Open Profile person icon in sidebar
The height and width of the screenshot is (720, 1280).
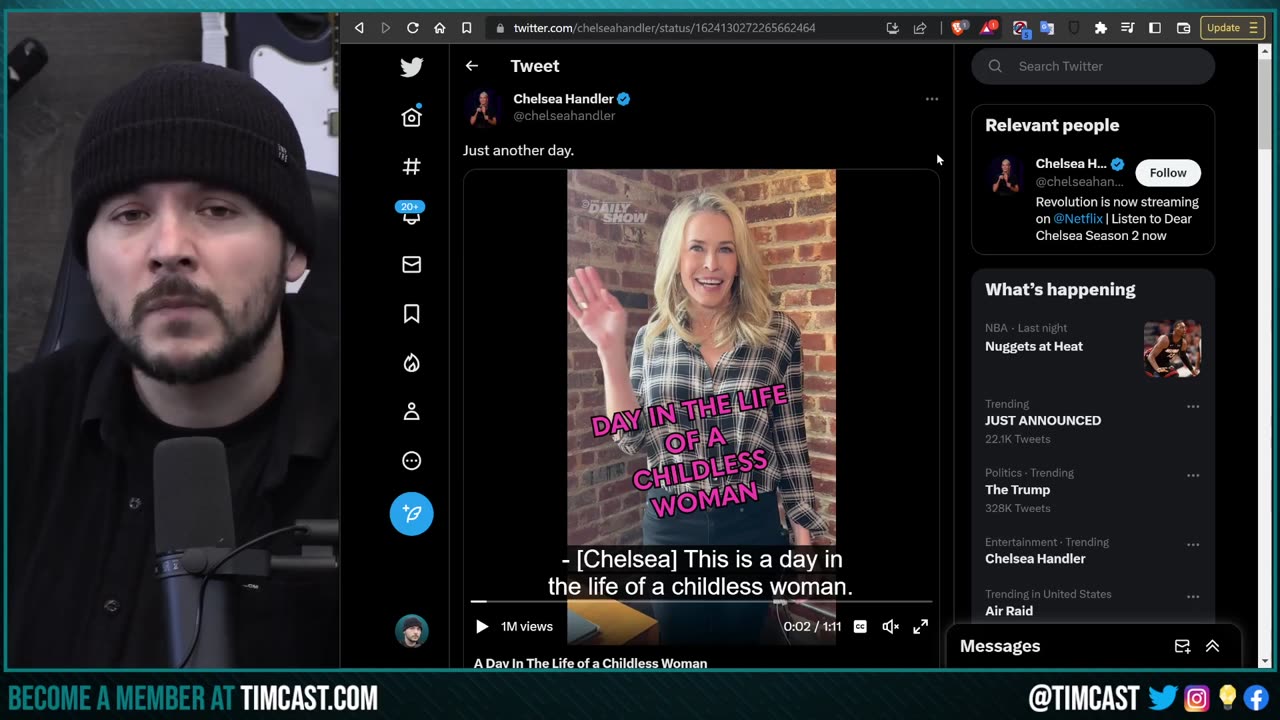click(x=411, y=411)
